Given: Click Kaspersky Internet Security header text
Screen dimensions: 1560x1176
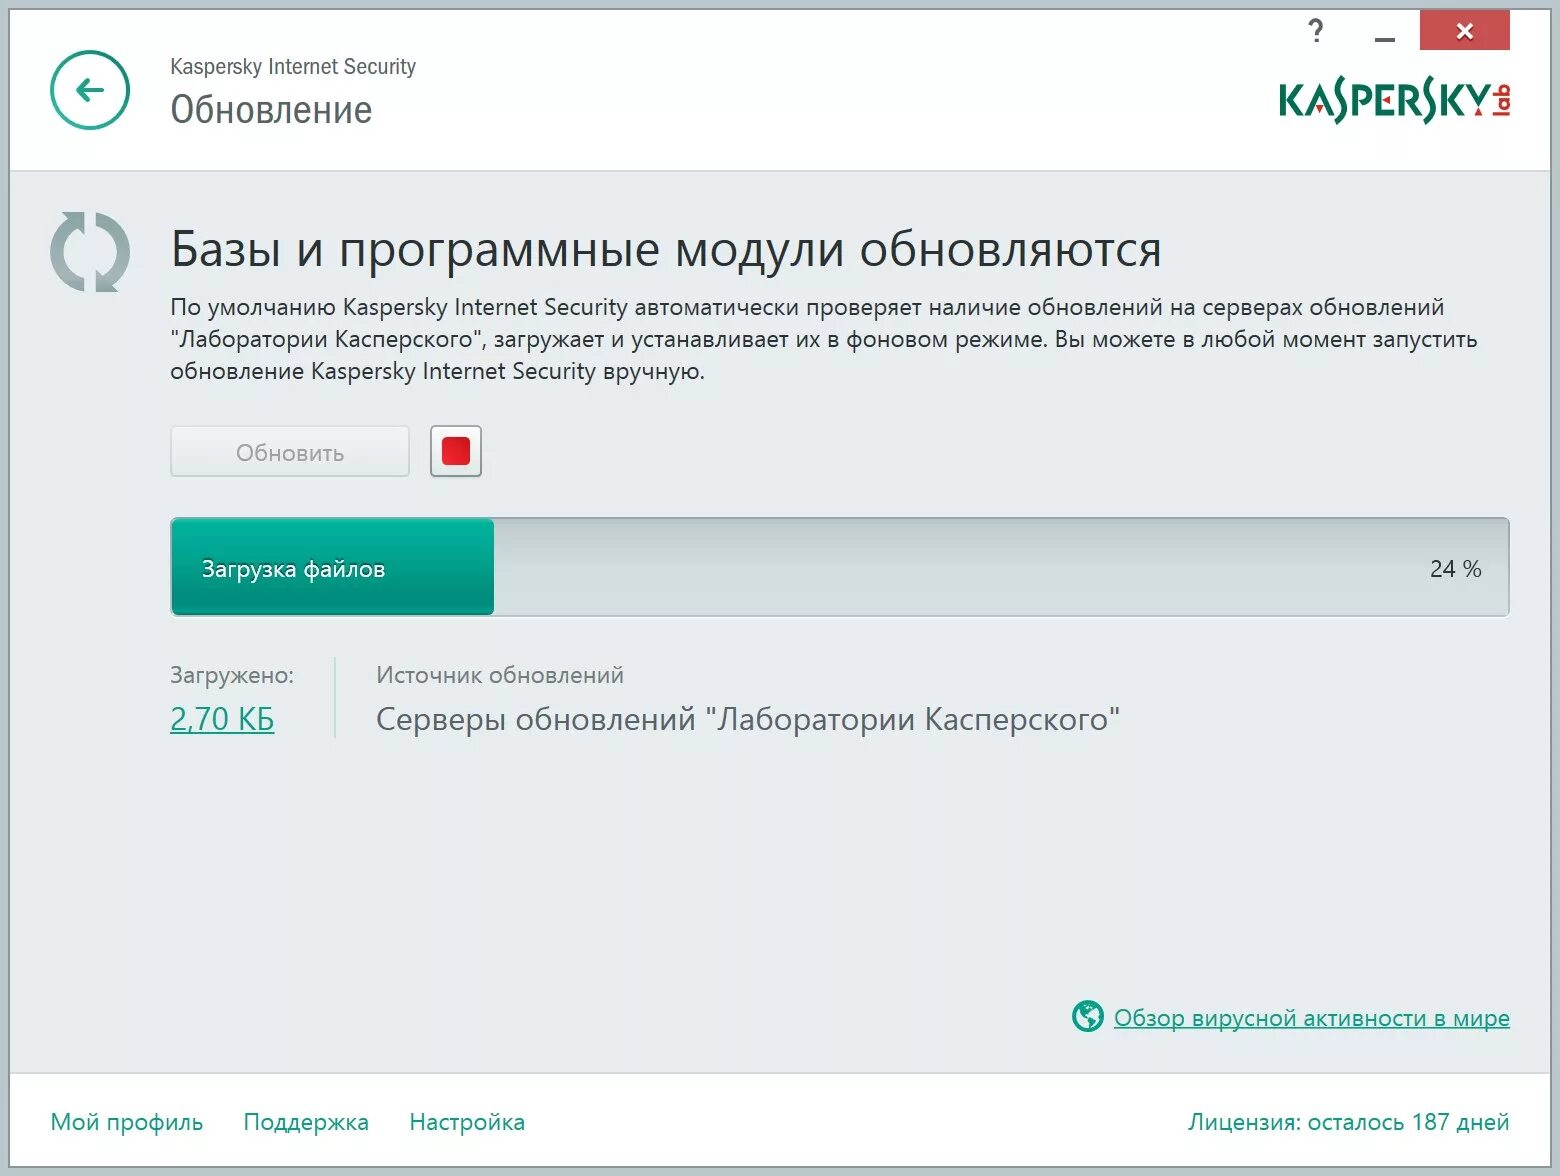Looking at the screenshot, I should pos(293,67).
